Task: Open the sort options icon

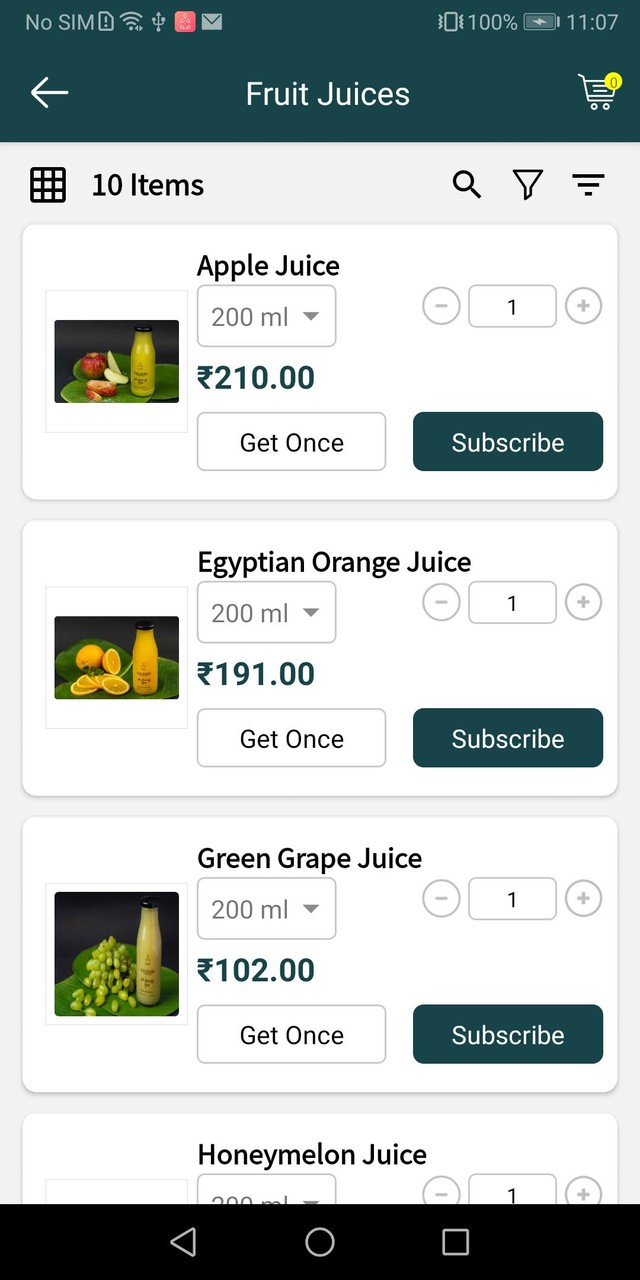Action: point(588,184)
